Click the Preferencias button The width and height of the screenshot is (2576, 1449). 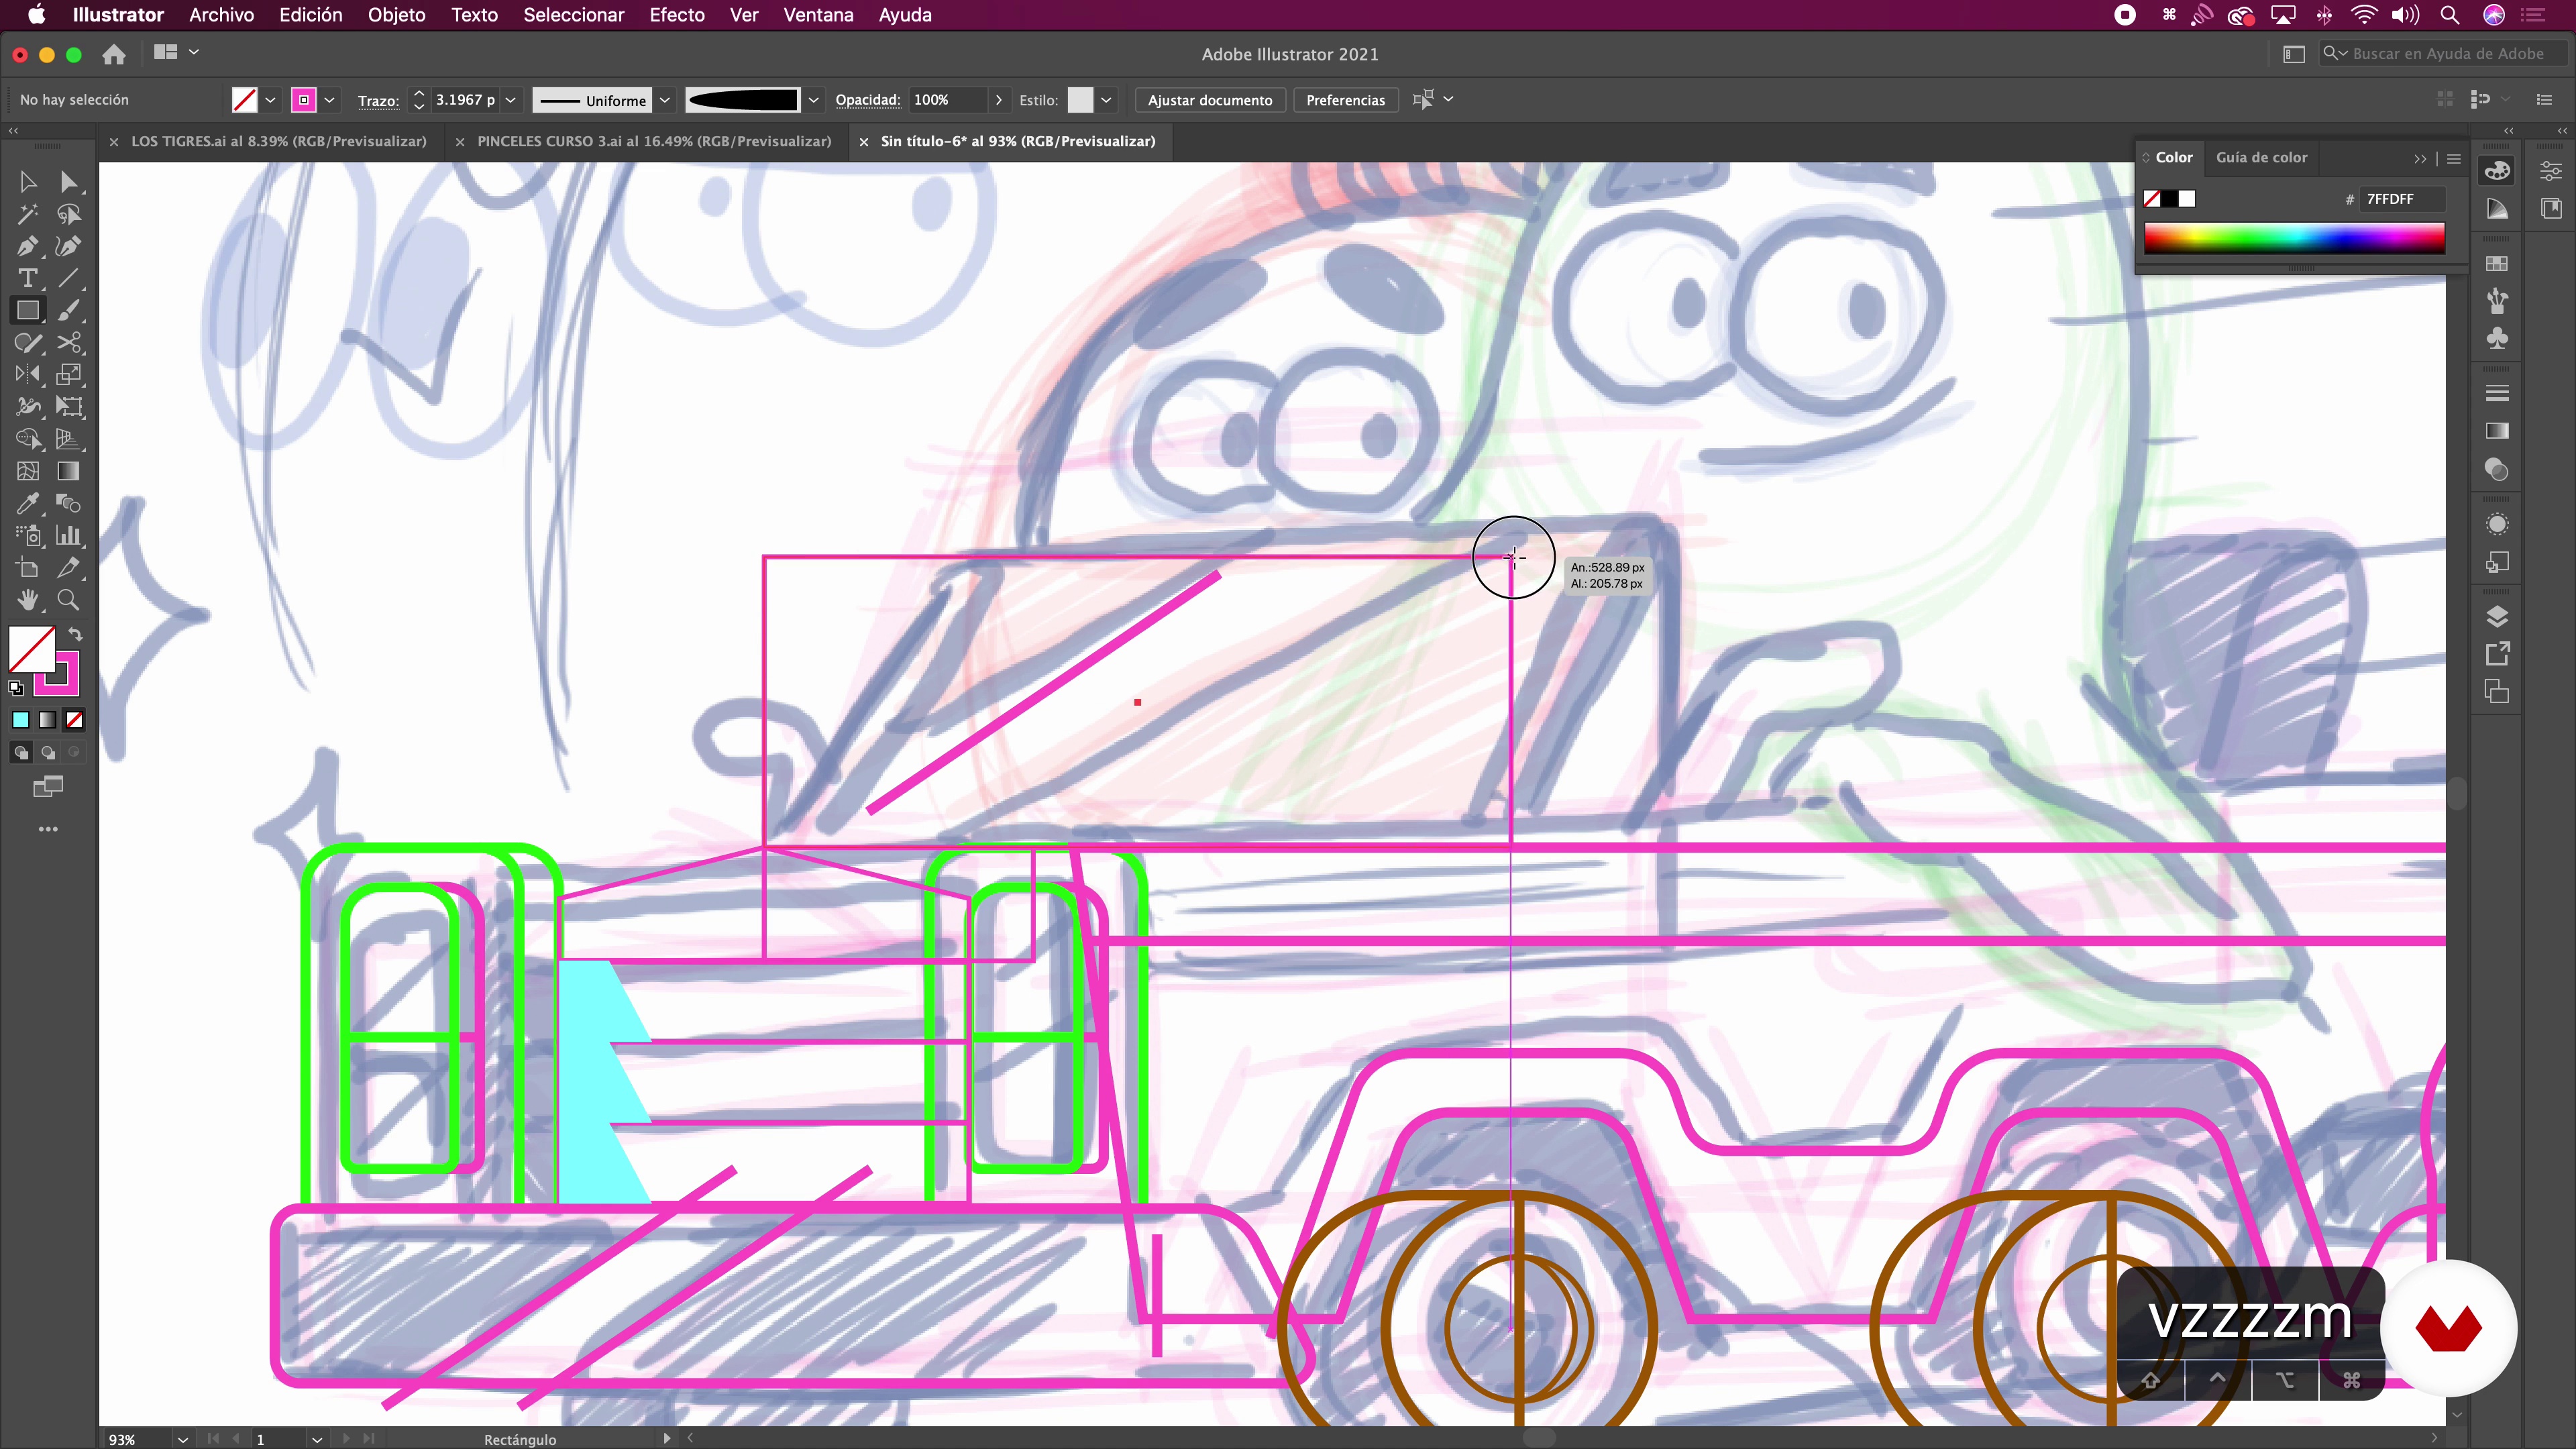point(1345,100)
